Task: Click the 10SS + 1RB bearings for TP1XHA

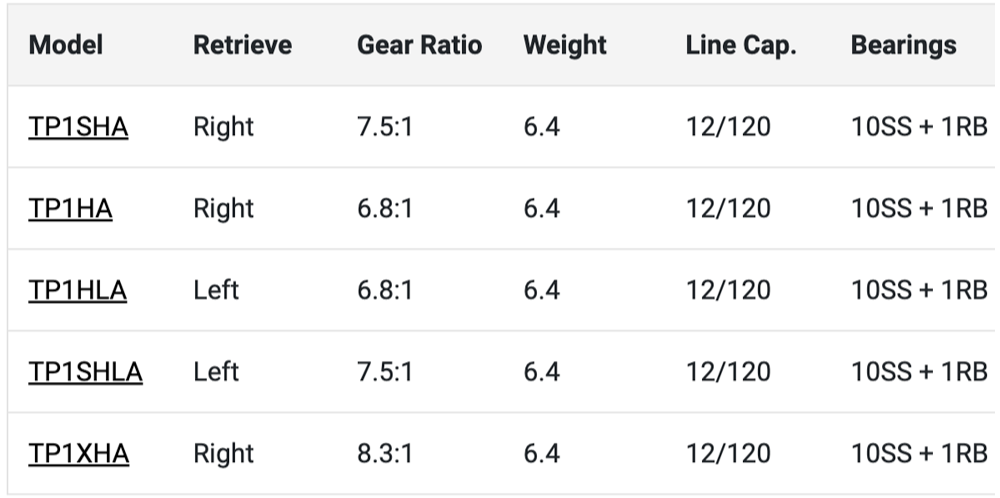Action: pos(918,454)
